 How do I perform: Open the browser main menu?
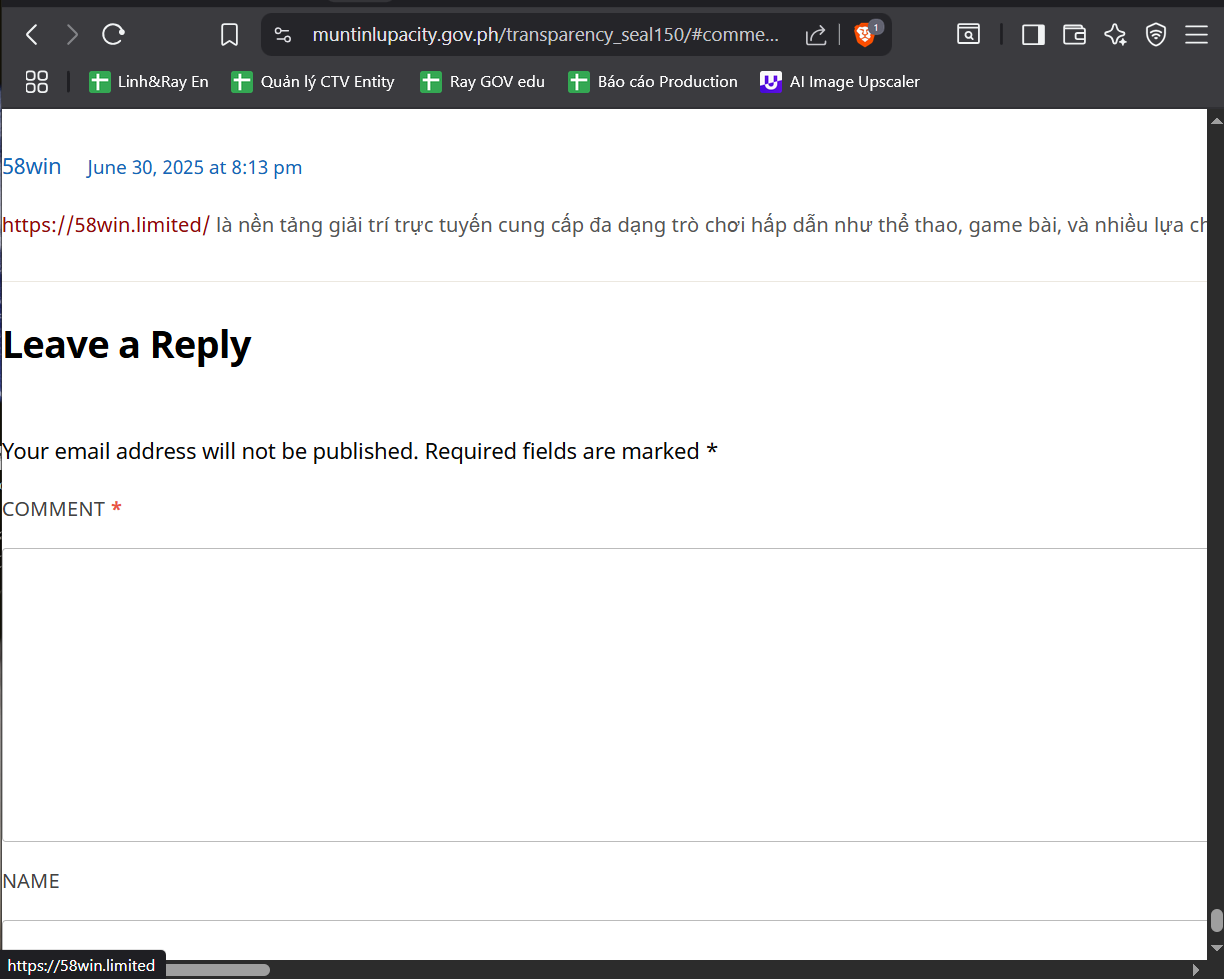tap(1197, 35)
